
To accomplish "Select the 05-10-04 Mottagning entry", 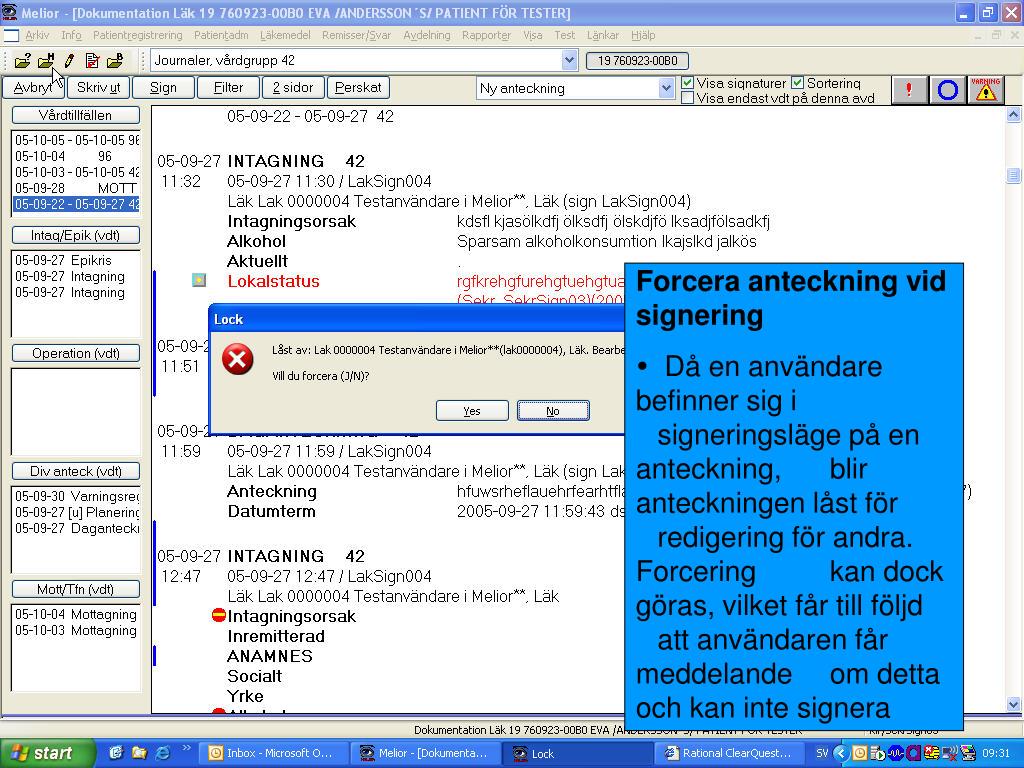I will 76,614.
